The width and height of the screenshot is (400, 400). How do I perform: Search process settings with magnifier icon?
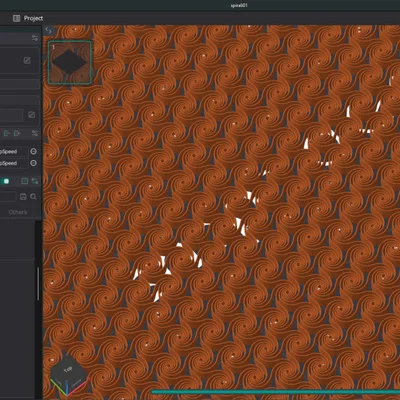(x=33, y=197)
